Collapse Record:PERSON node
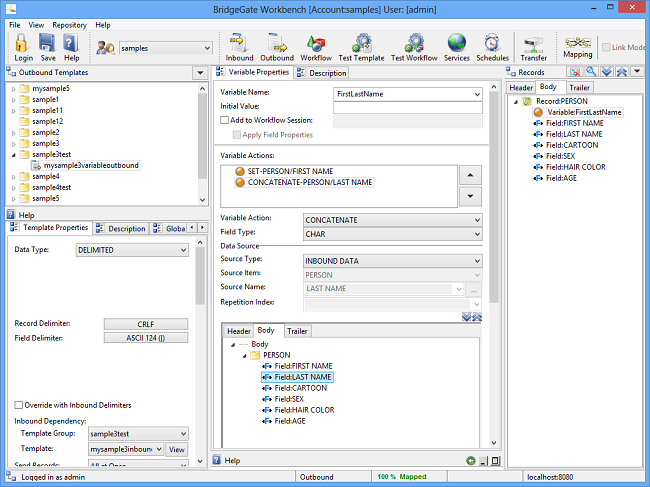Image resolution: width=650 pixels, height=487 pixels. pyautogui.click(x=516, y=102)
